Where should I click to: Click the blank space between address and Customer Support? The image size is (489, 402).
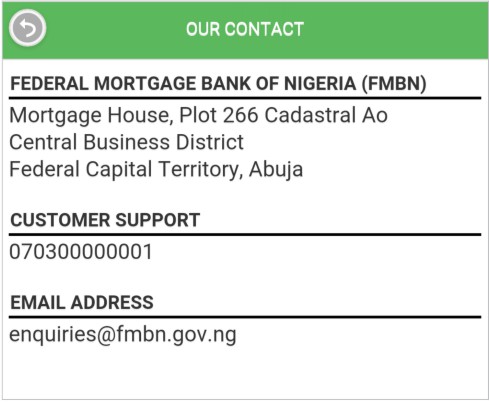[x=245, y=197]
